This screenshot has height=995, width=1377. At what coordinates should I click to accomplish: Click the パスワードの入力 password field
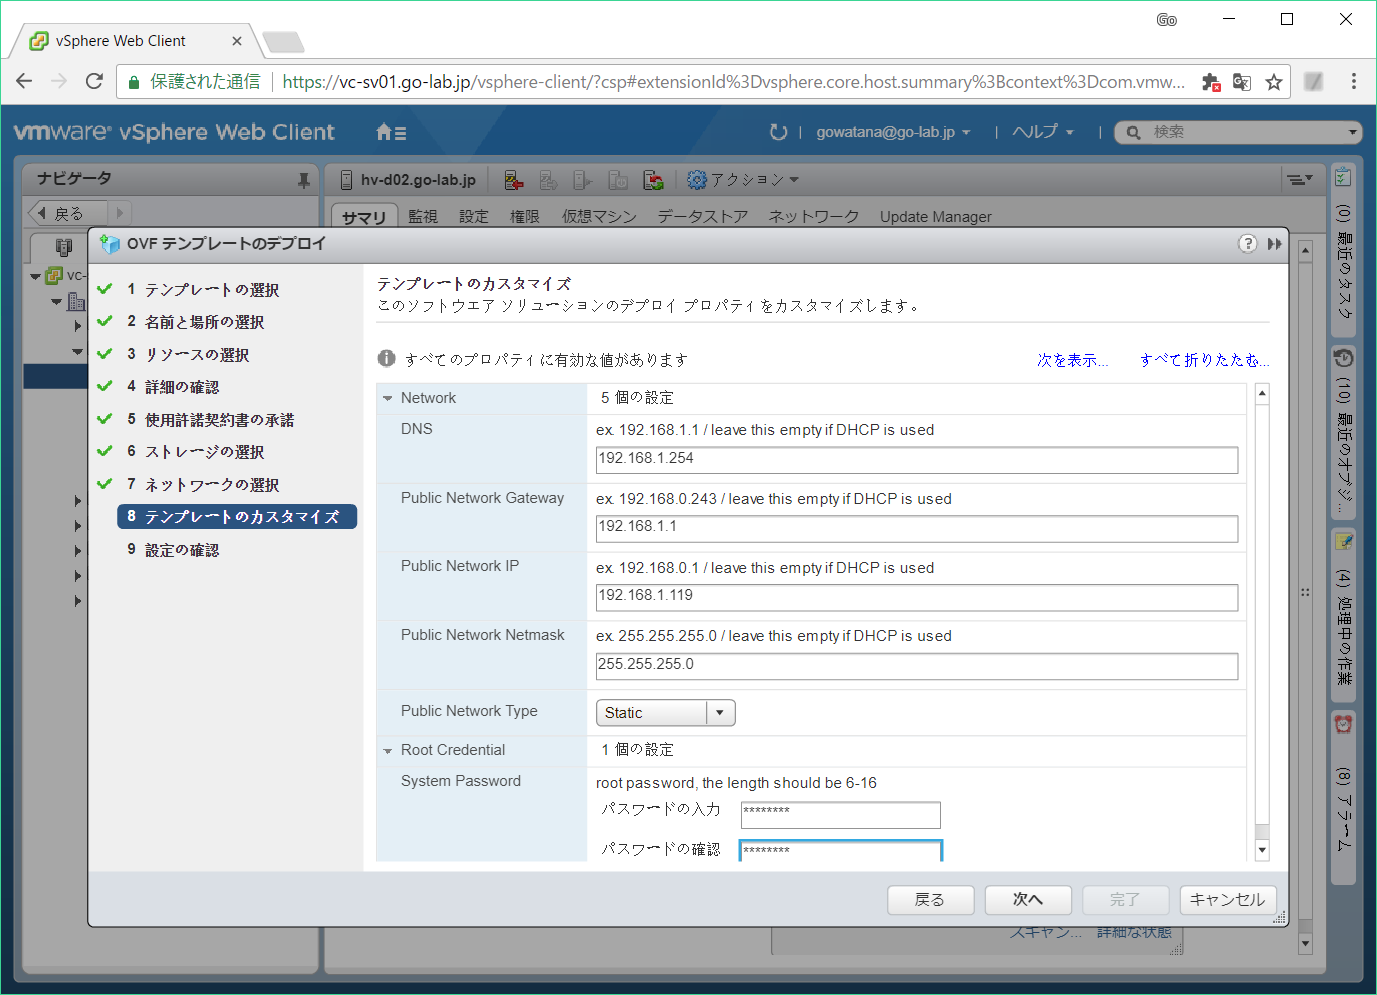click(x=841, y=814)
